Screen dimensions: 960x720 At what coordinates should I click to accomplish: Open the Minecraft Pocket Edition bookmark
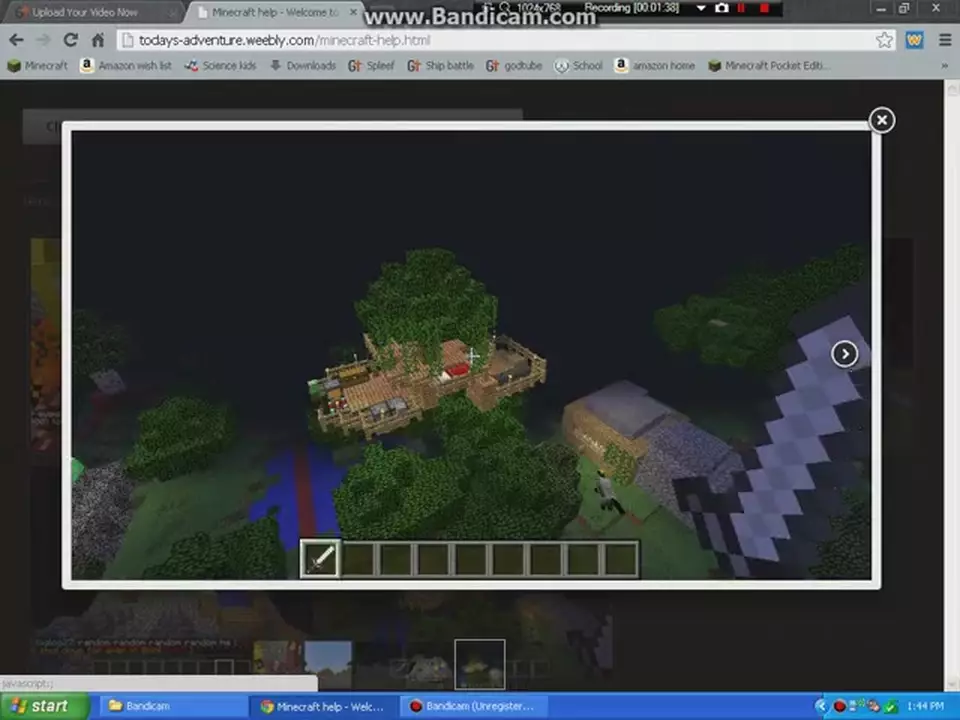pos(769,66)
